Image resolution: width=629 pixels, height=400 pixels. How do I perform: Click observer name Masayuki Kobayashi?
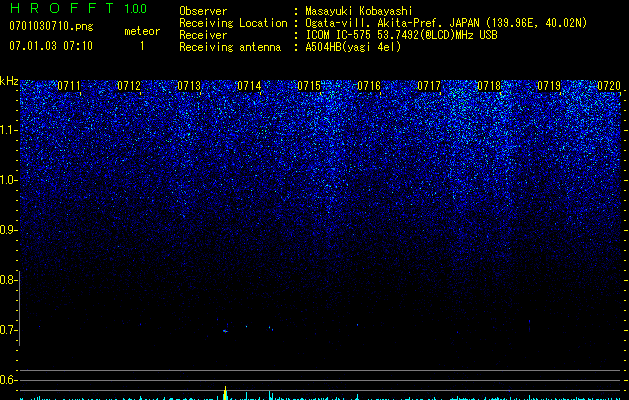tap(359, 11)
